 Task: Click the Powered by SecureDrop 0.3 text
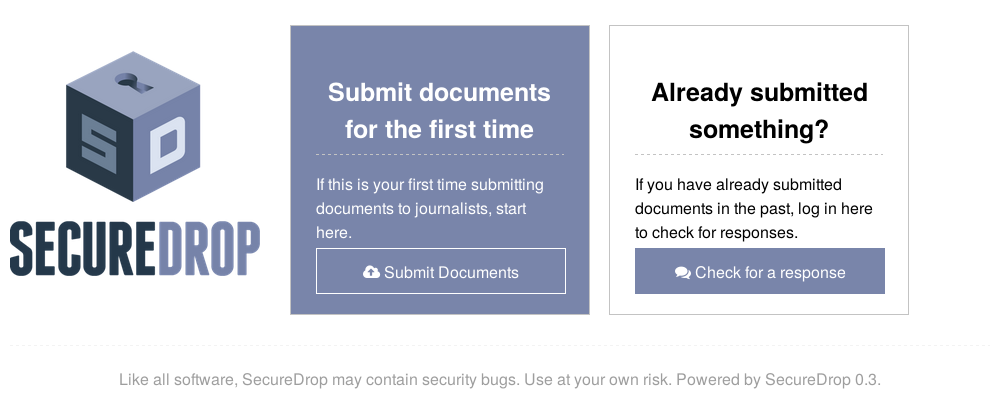(778, 380)
